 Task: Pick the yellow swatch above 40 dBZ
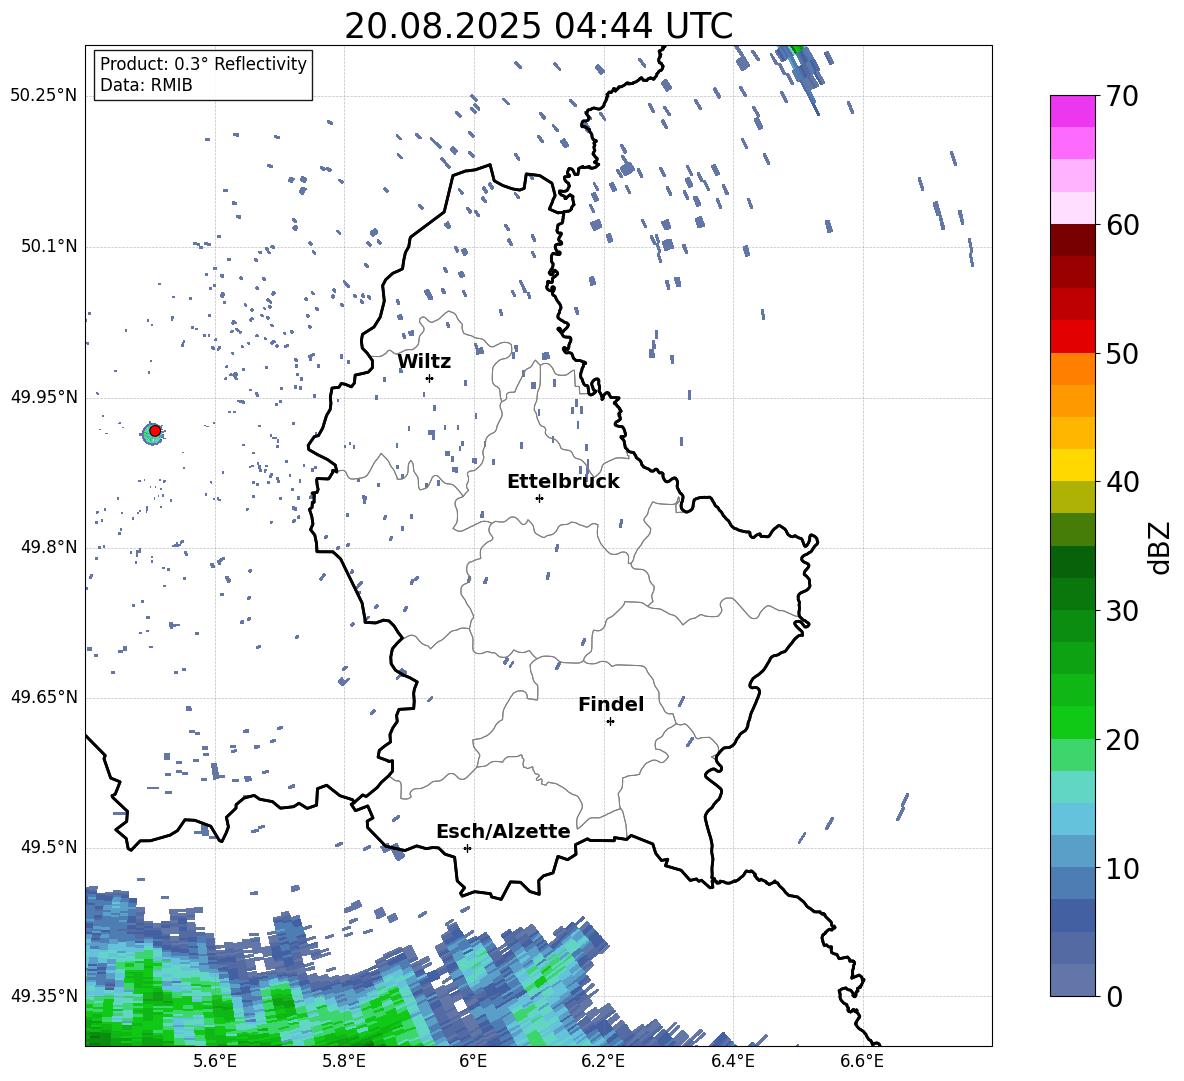tap(1072, 465)
